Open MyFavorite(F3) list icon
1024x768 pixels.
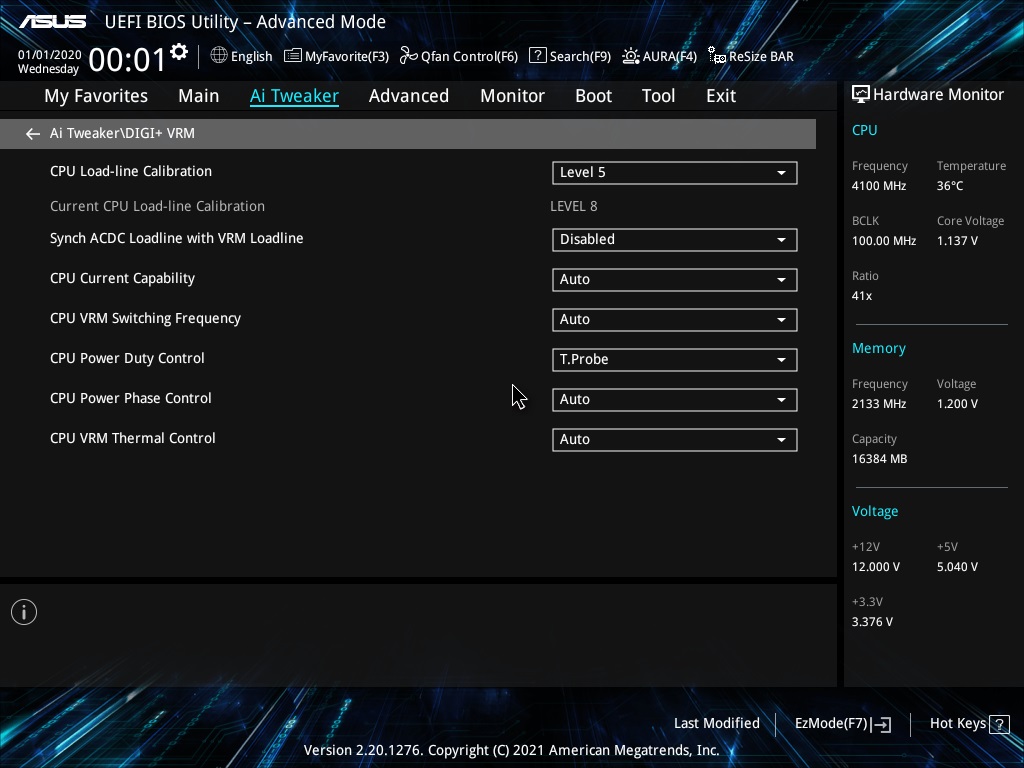point(293,56)
